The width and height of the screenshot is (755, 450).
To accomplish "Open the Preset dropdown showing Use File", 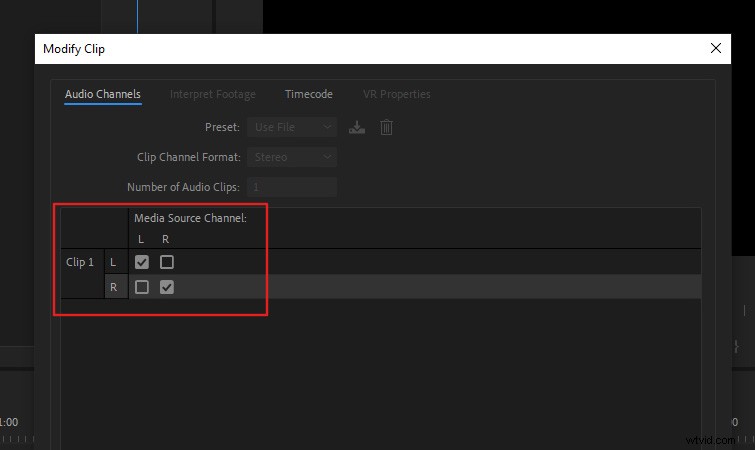I will (x=292, y=127).
